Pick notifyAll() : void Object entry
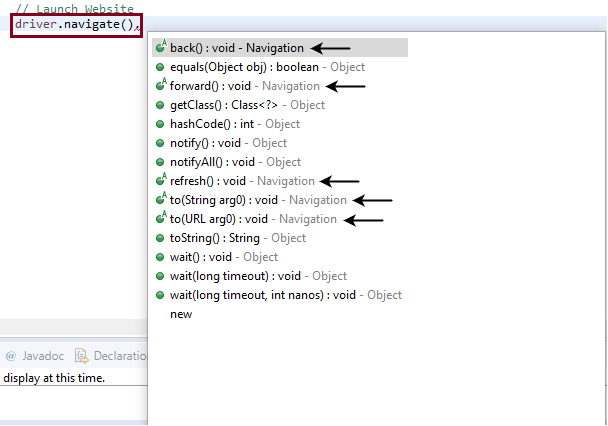This screenshot has height=426, width=608. click(x=235, y=162)
